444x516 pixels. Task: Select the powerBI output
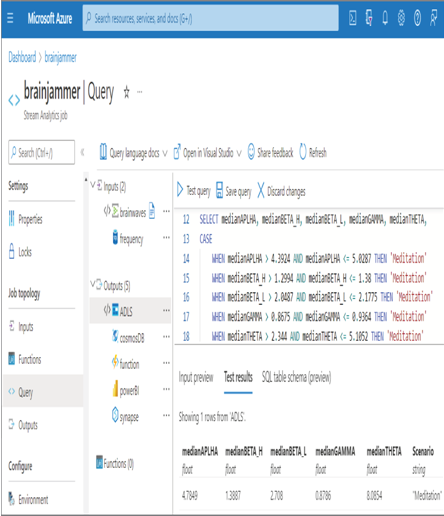click(x=126, y=389)
